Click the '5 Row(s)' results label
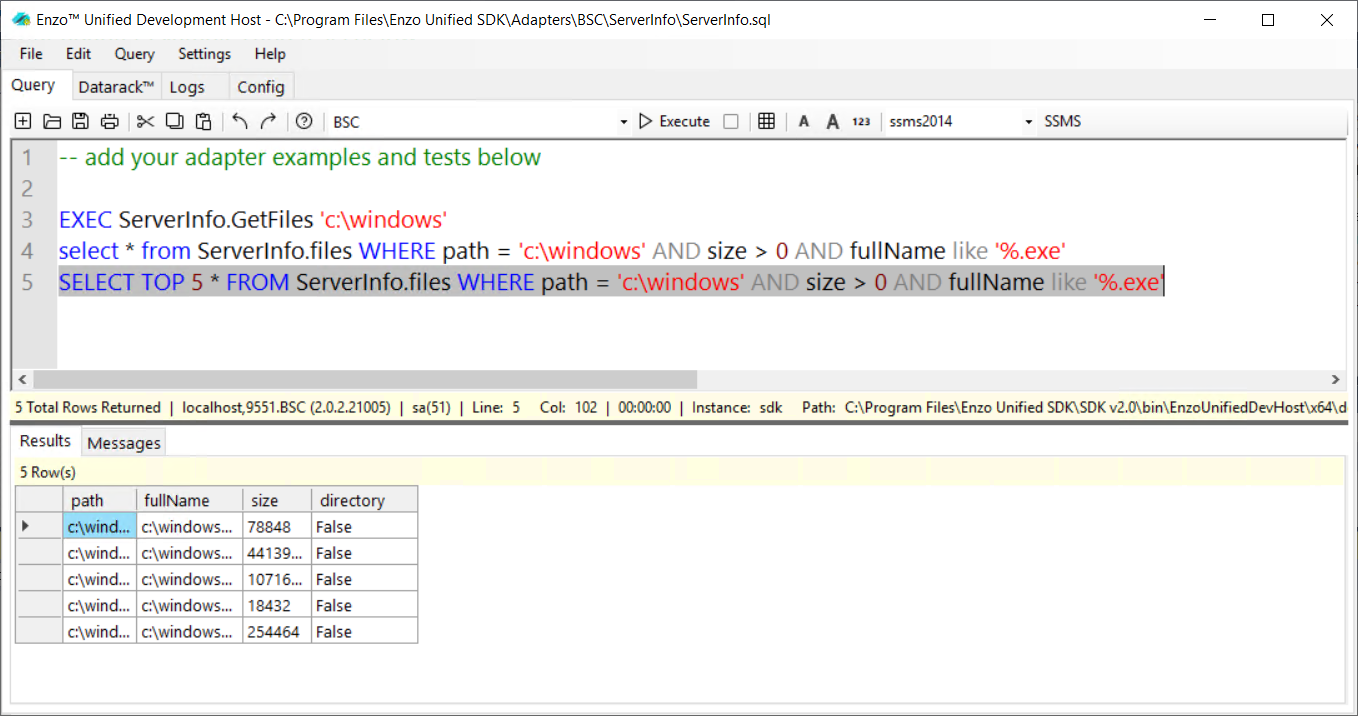 coord(48,472)
